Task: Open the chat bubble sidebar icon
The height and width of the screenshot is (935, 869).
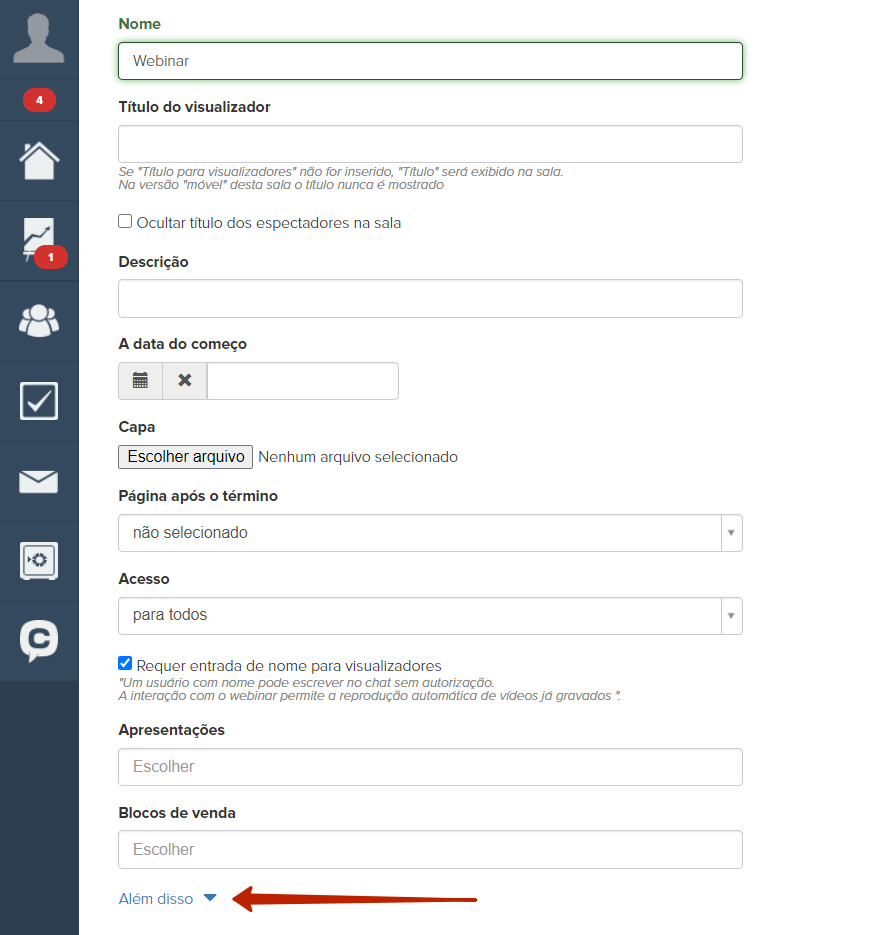Action: tap(39, 641)
